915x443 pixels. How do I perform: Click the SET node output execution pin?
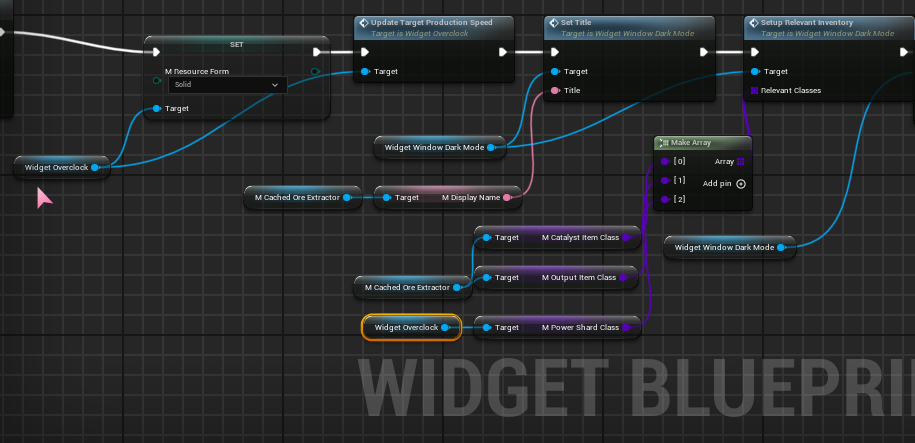pos(317,52)
